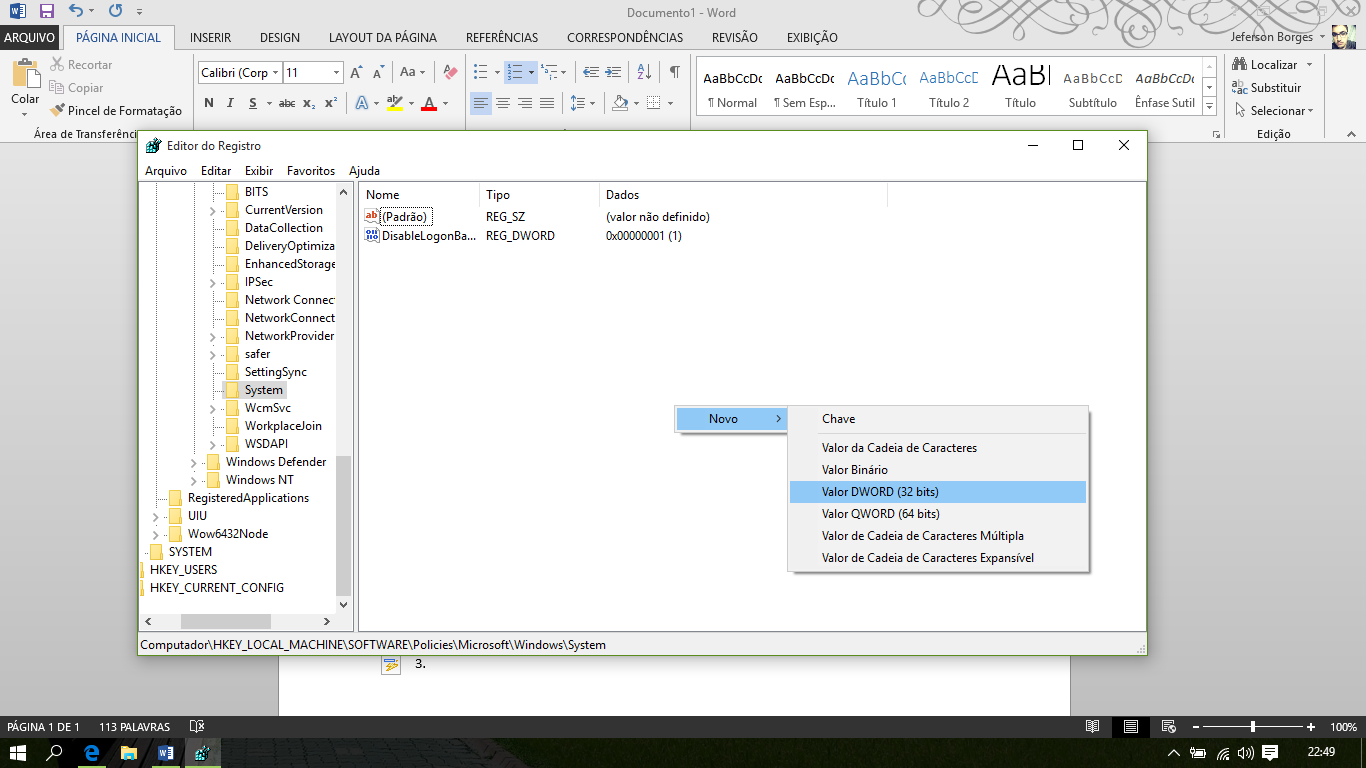Click the Colar (paste) icon in Word
The image size is (1366, 768).
click(24, 74)
